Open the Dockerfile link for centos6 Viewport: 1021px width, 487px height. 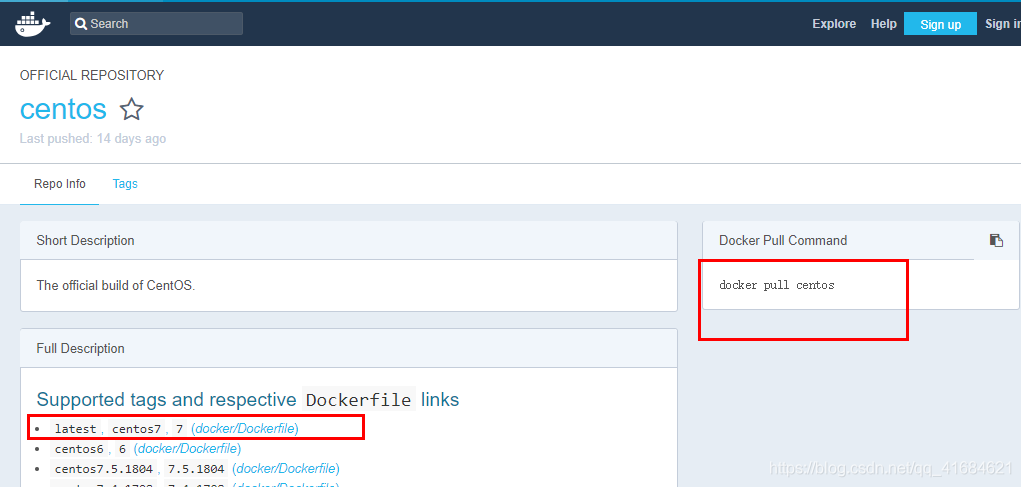coord(188,449)
